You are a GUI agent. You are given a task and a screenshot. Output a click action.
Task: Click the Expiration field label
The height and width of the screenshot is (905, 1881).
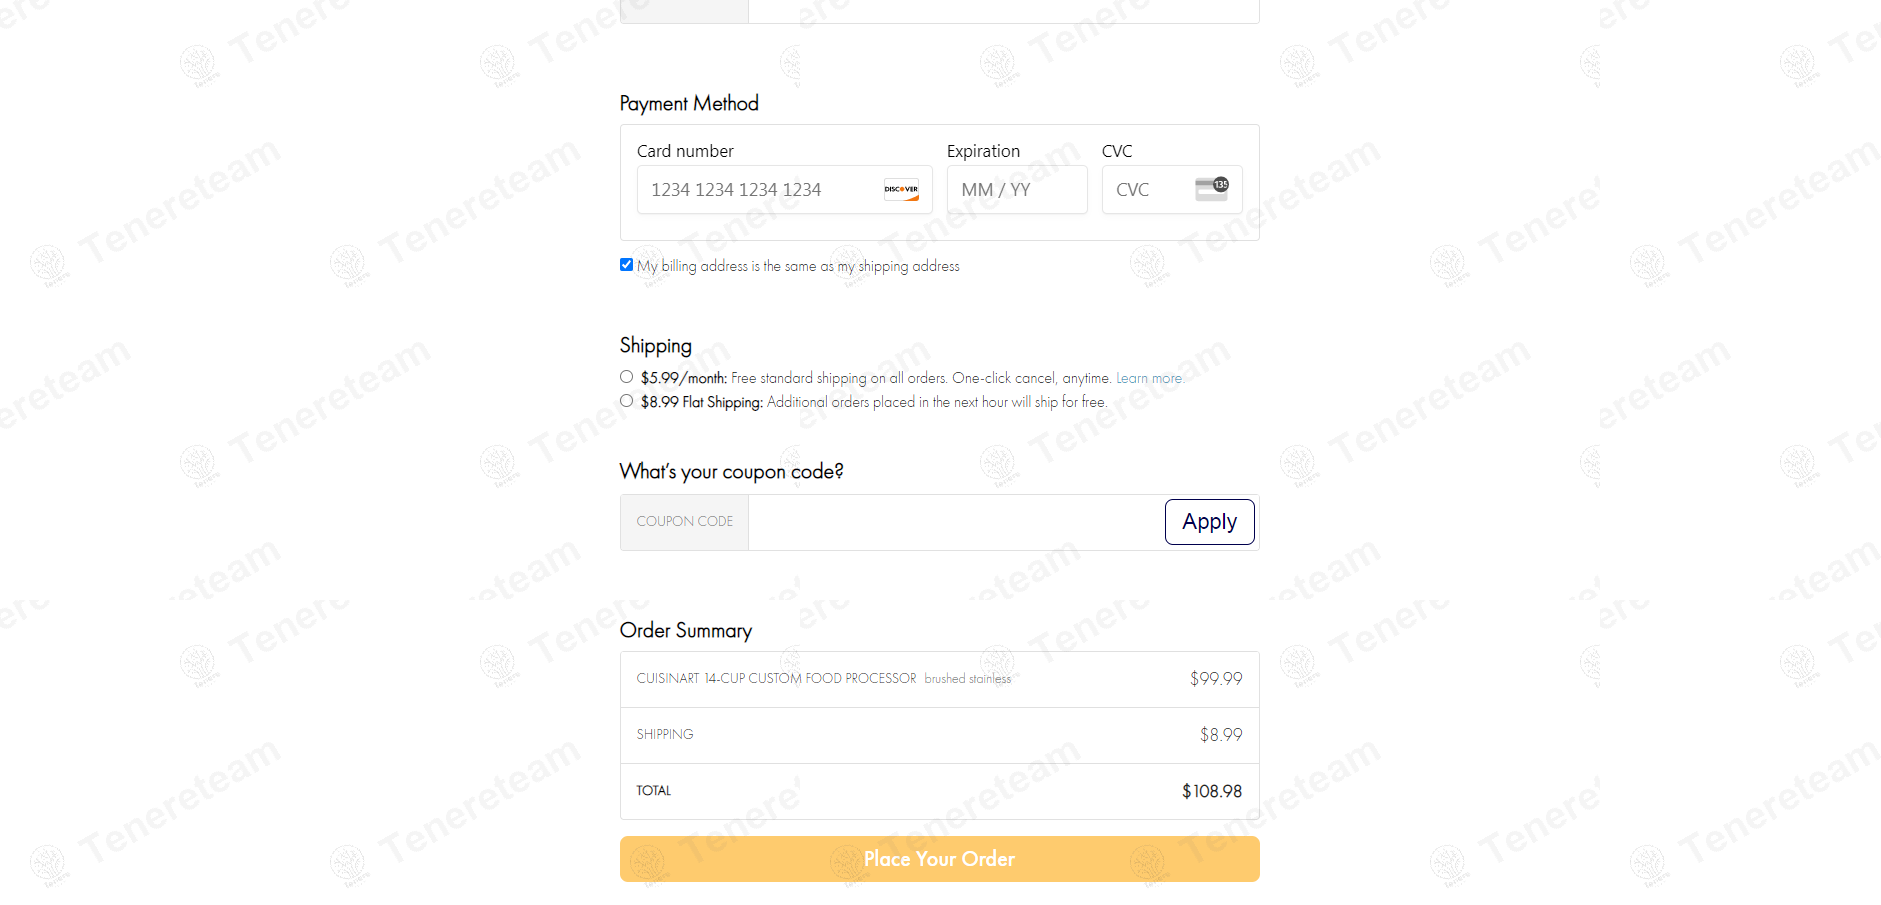(x=983, y=151)
